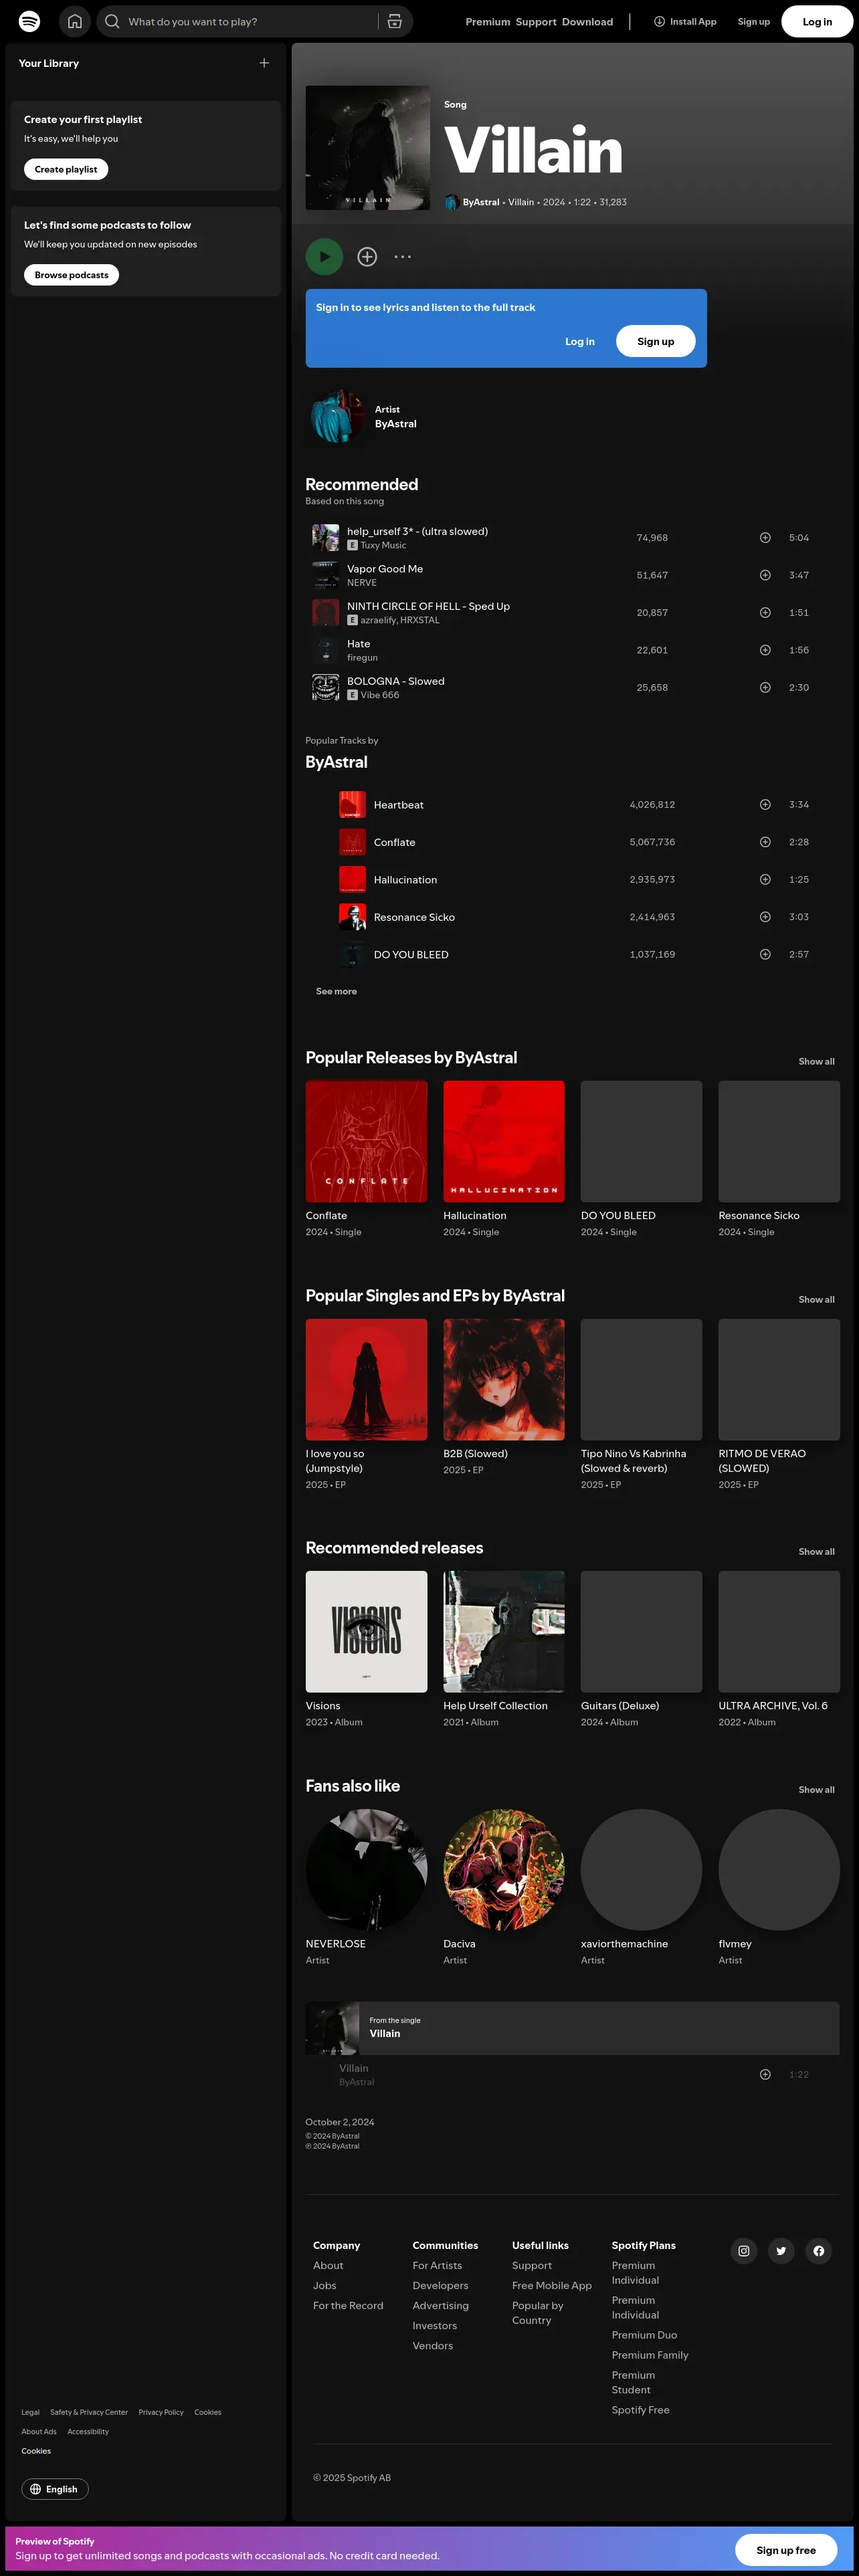The height and width of the screenshot is (2576, 859).
Task: Open Download in top navigation
Action: [588, 21]
